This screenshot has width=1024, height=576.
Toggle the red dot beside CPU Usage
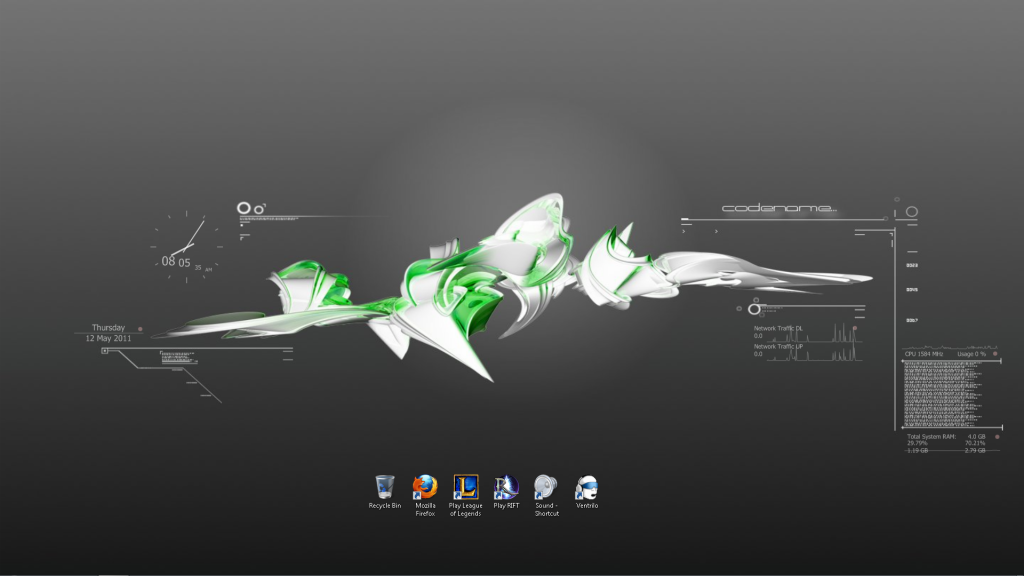(995, 353)
